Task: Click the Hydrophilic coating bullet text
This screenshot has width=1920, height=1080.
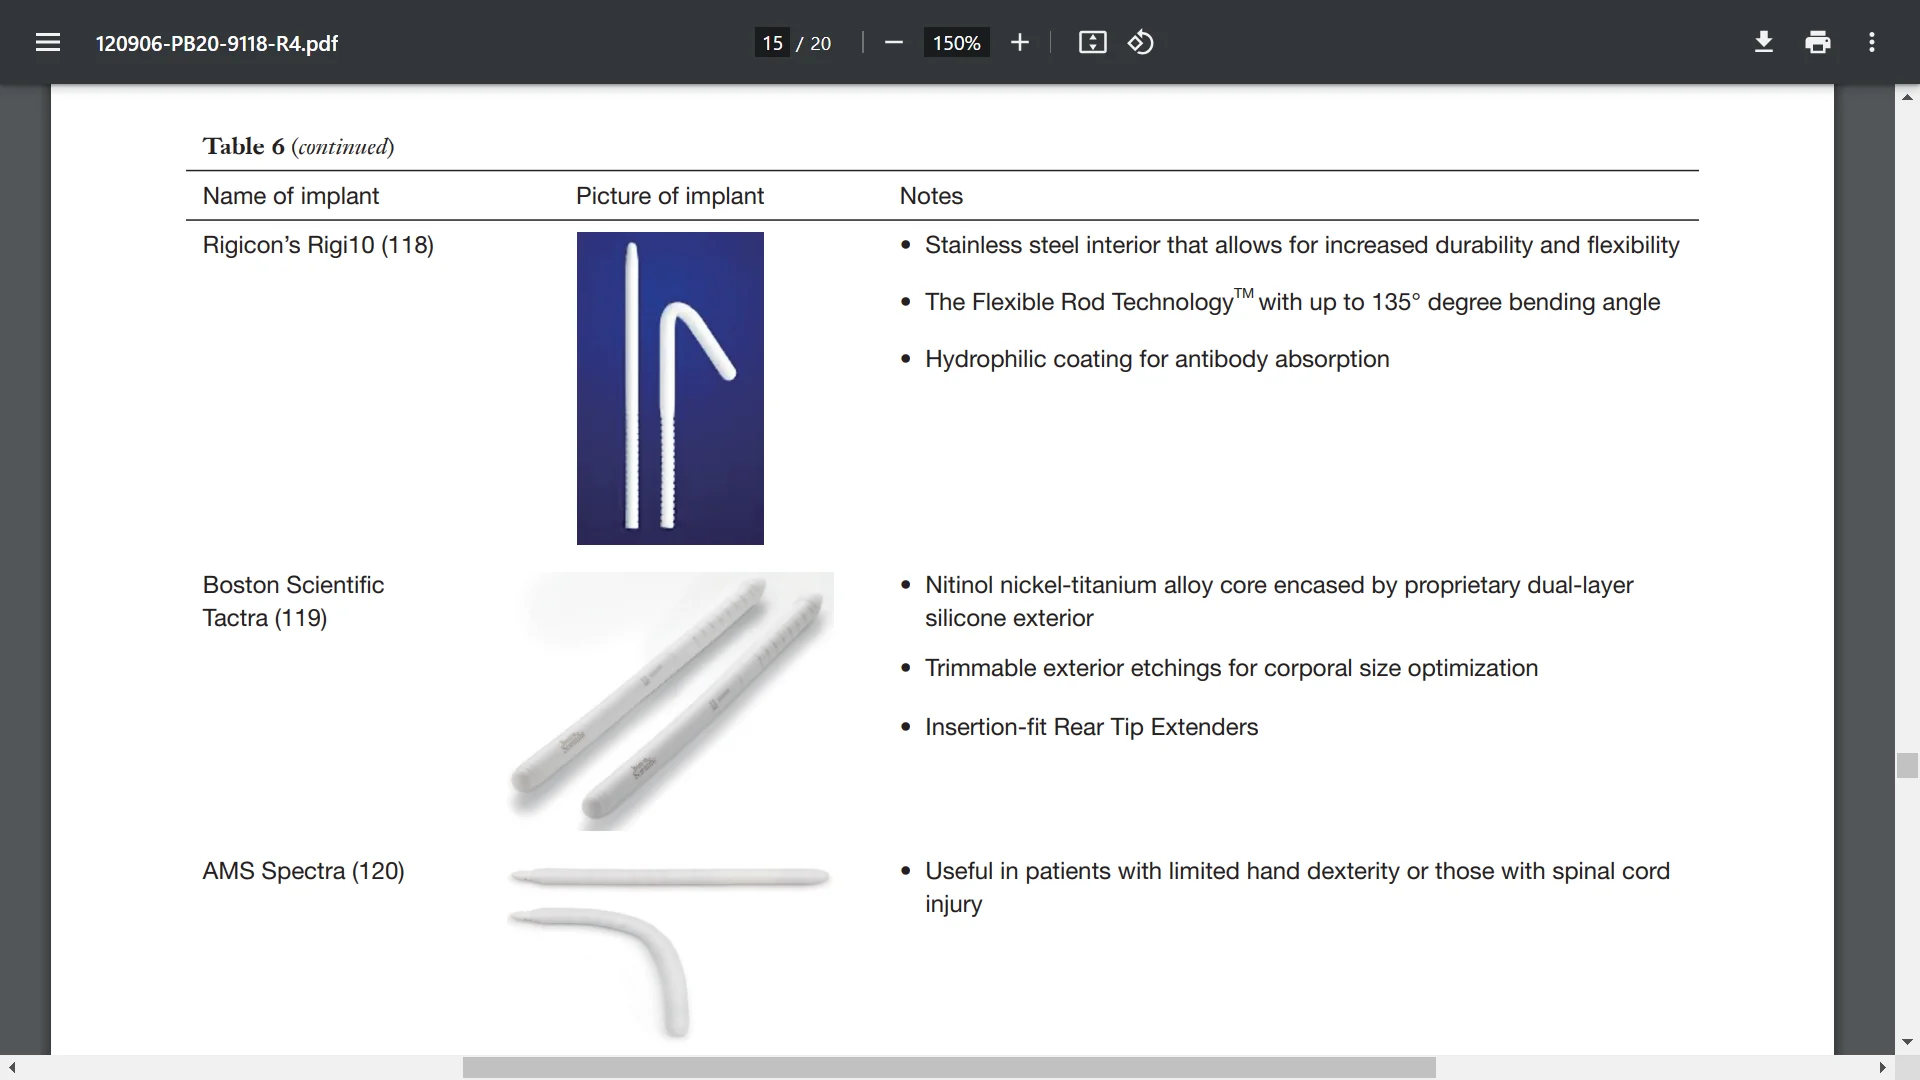Action: (x=1157, y=359)
